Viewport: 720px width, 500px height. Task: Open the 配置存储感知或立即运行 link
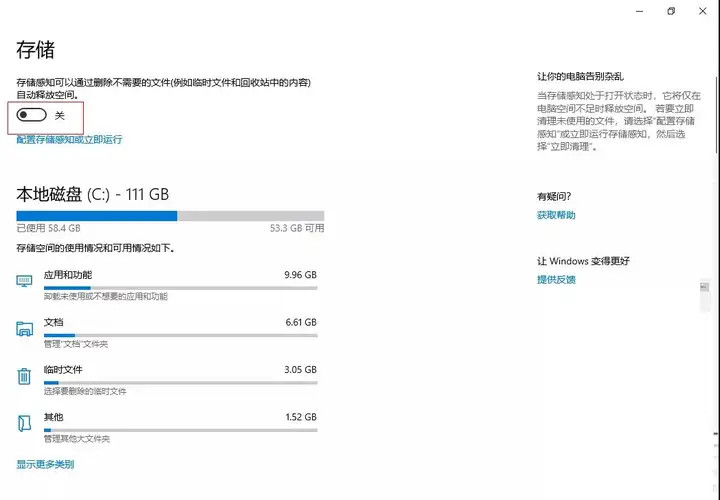click(69, 140)
